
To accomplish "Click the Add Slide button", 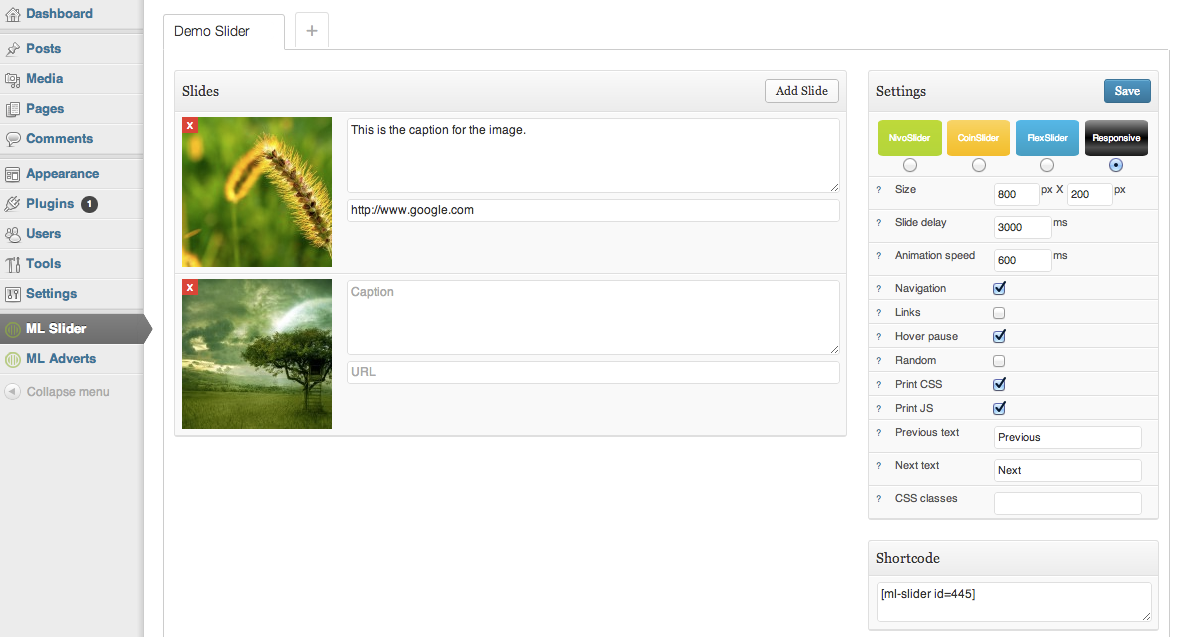I will [x=802, y=91].
